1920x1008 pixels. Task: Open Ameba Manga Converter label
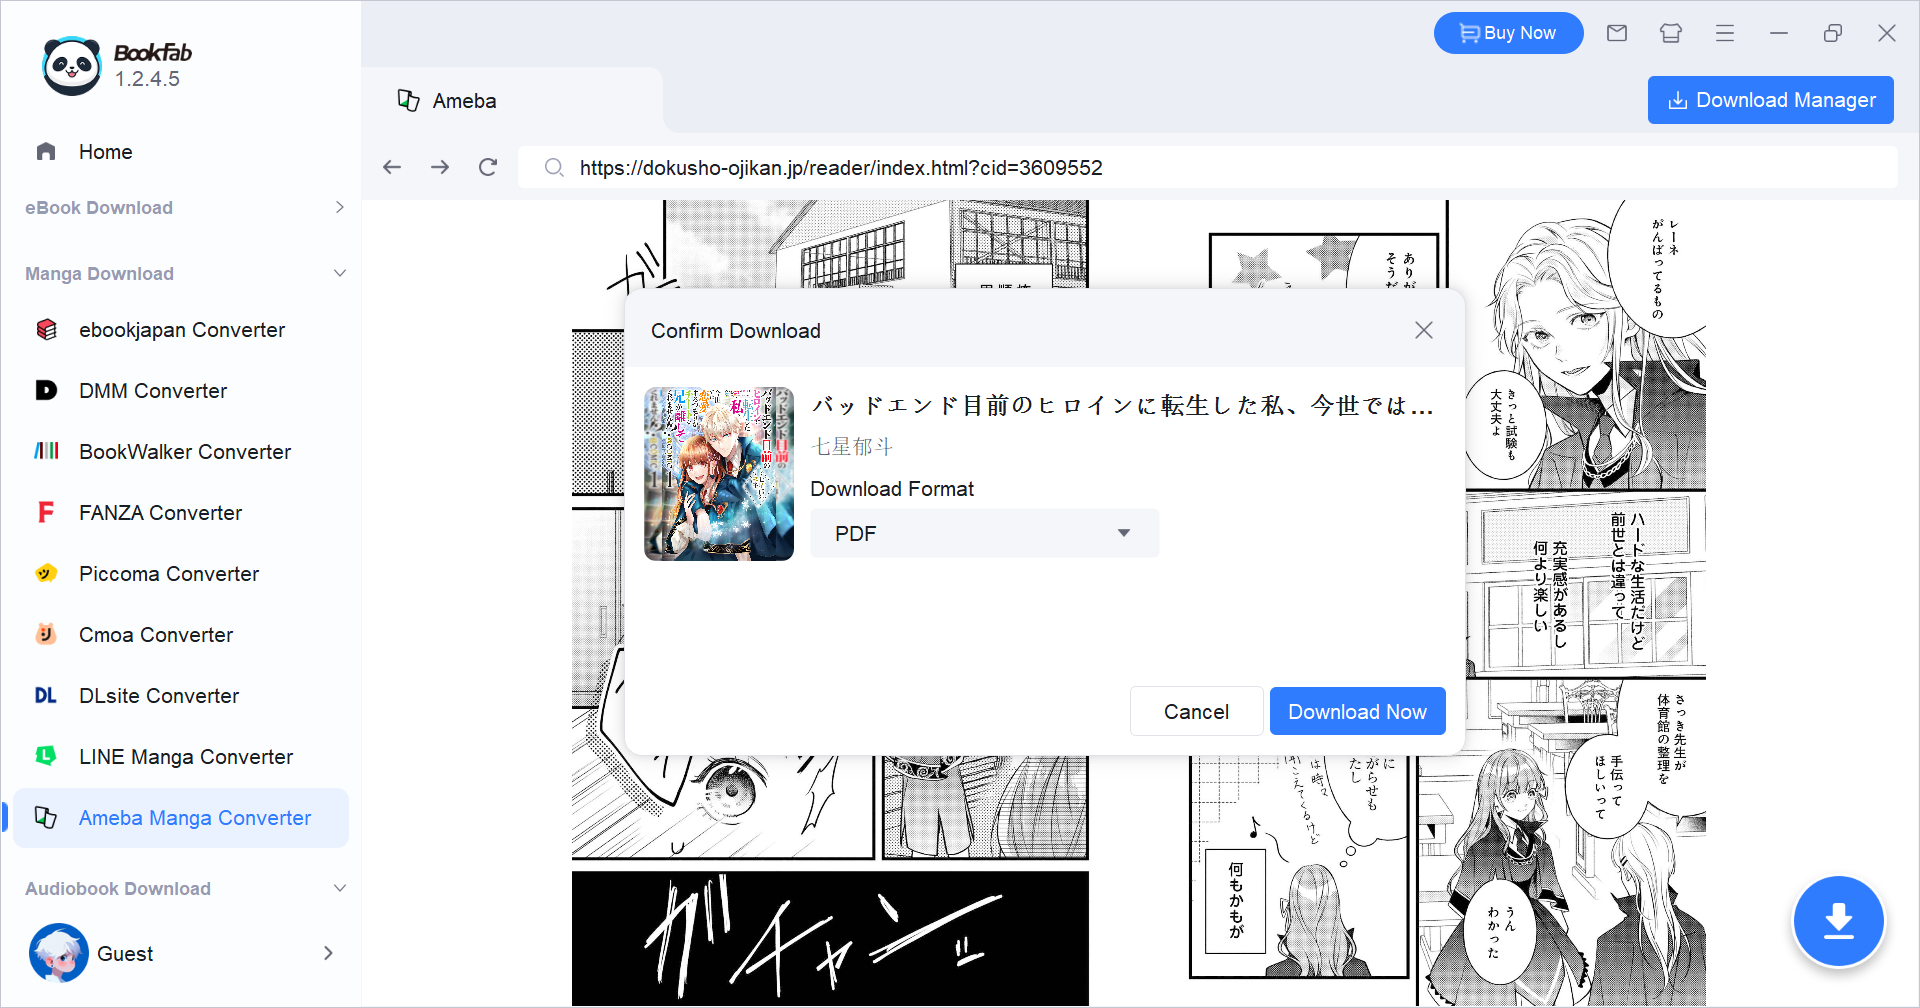pyautogui.click(x=195, y=817)
